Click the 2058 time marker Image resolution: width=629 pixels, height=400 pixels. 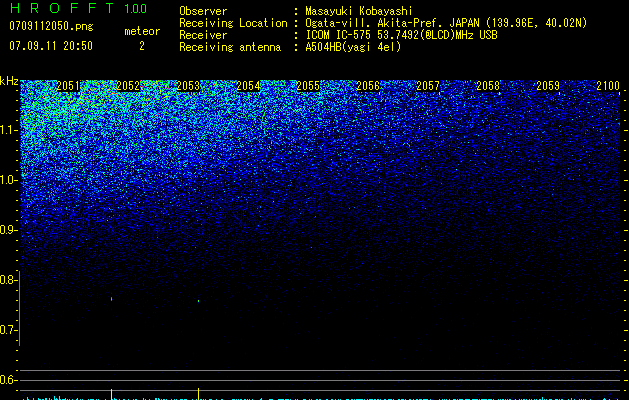point(488,86)
